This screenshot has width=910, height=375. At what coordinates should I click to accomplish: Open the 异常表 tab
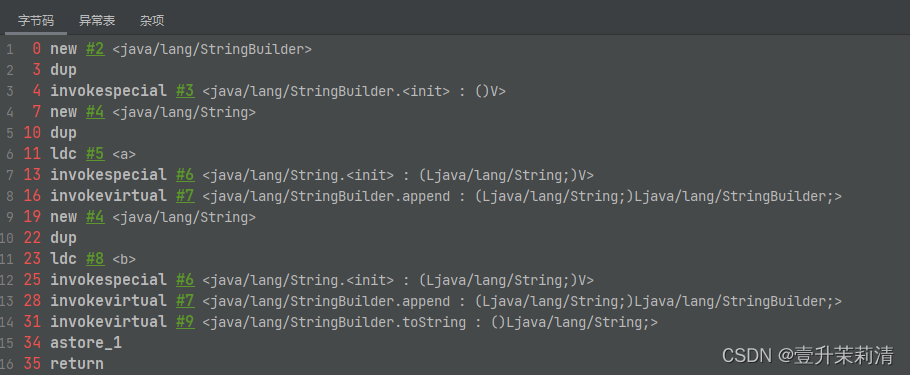[97, 21]
